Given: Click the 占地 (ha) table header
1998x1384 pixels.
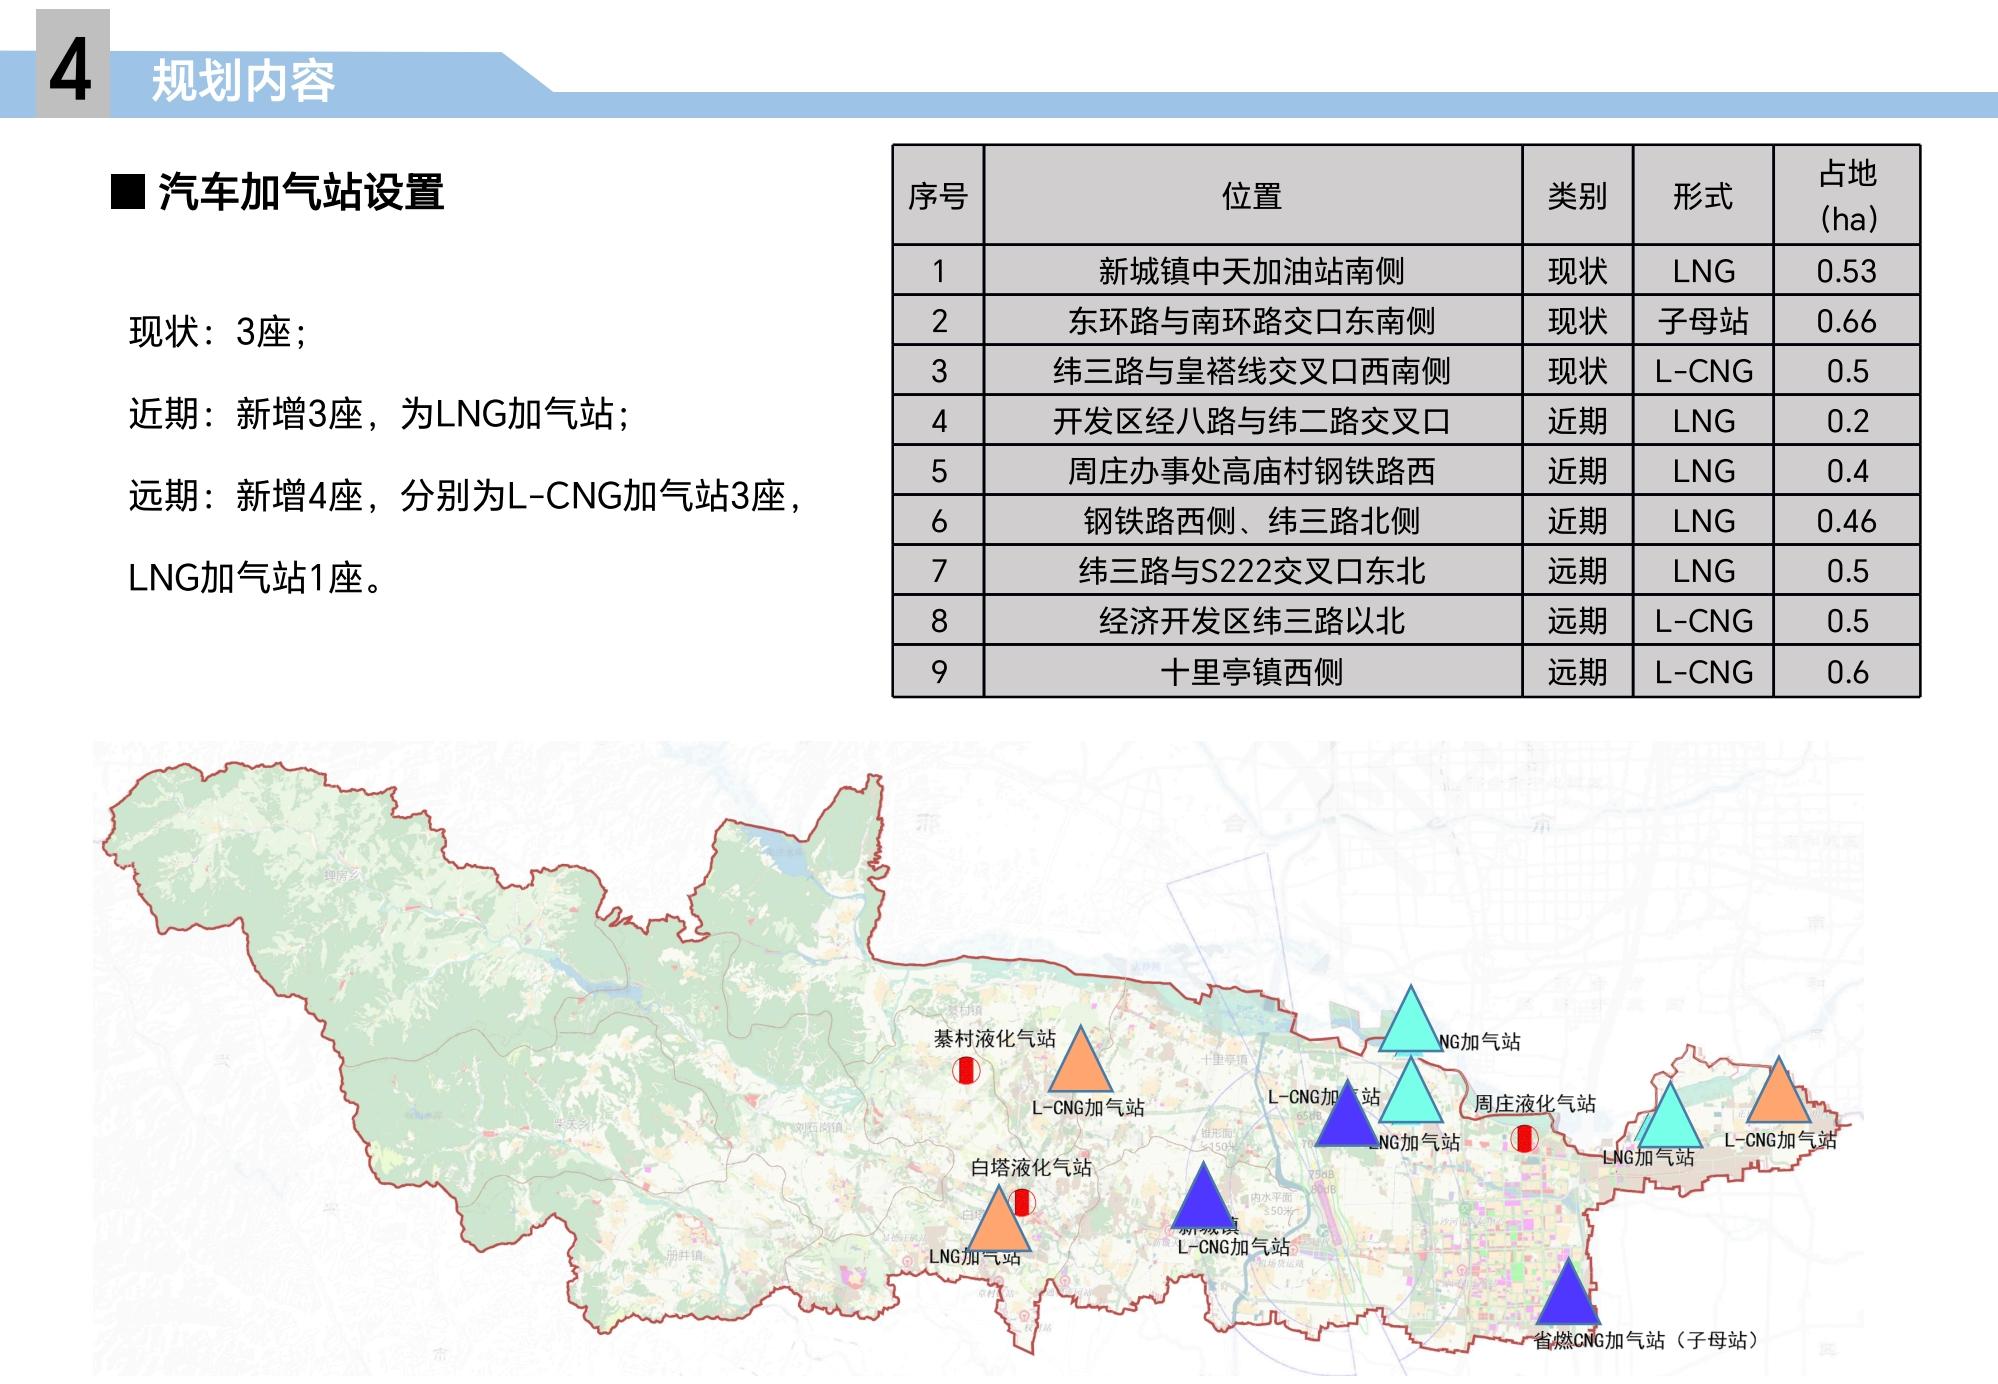Looking at the screenshot, I should [1847, 195].
